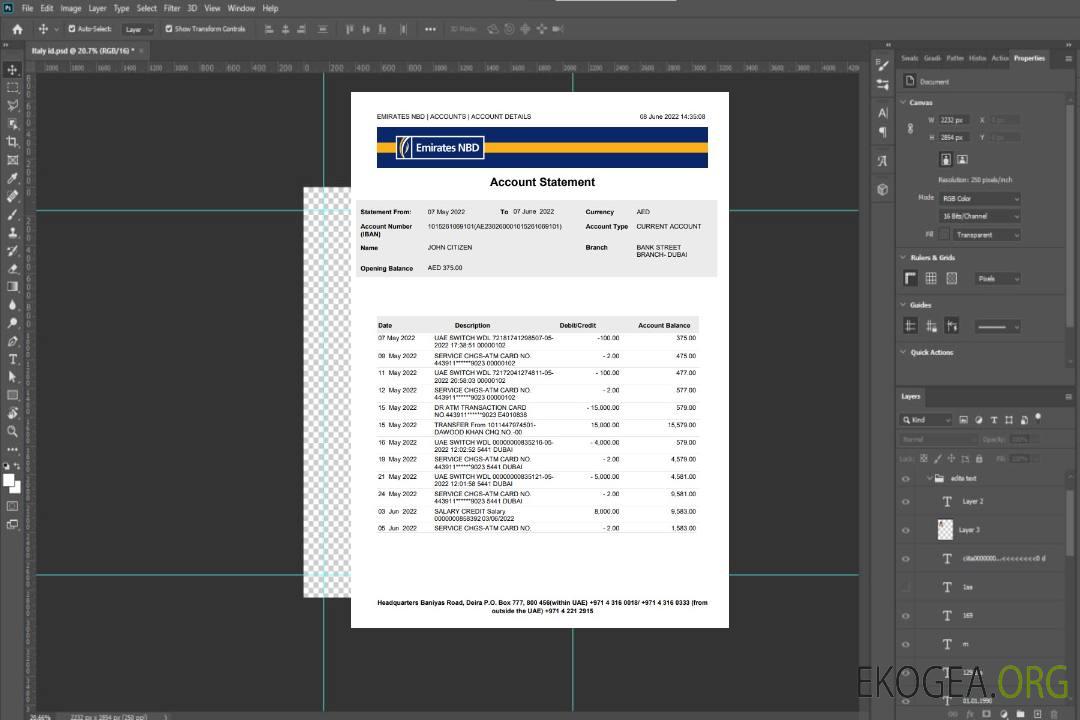Open the Auto-Select Layer dropdown
The height and width of the screenshot is (720, 1080).
pos(138,29)
